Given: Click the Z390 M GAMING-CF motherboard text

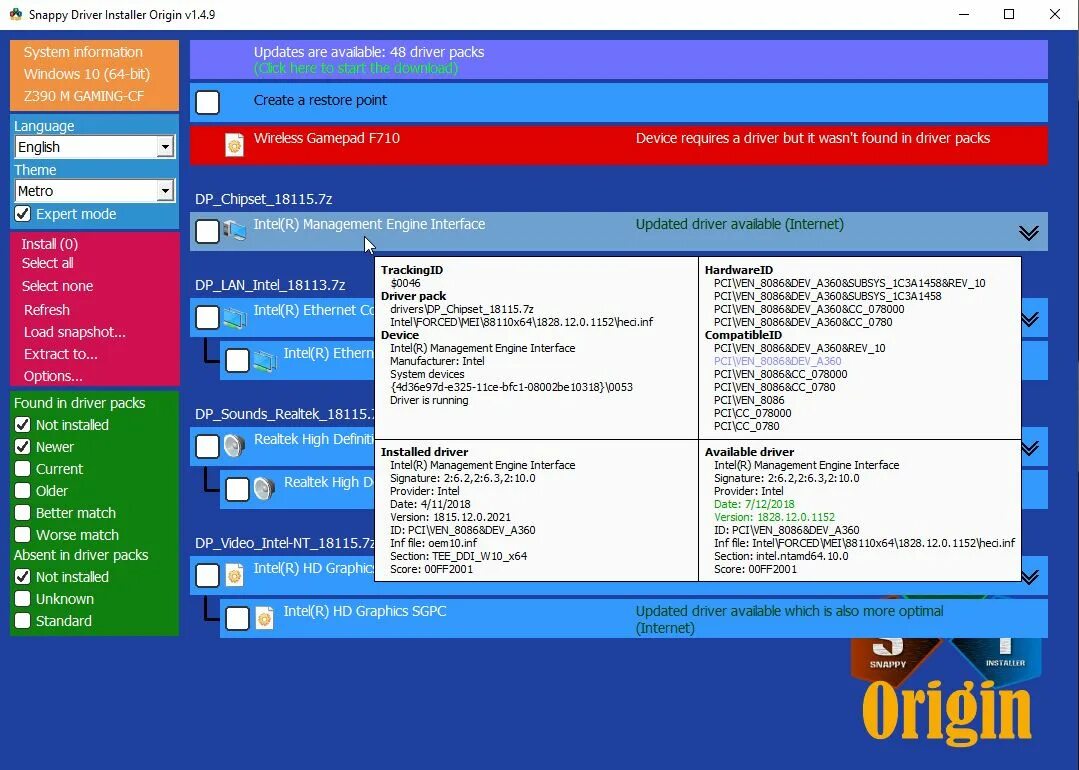Looking at the screenshot, I should click(84, 96).
